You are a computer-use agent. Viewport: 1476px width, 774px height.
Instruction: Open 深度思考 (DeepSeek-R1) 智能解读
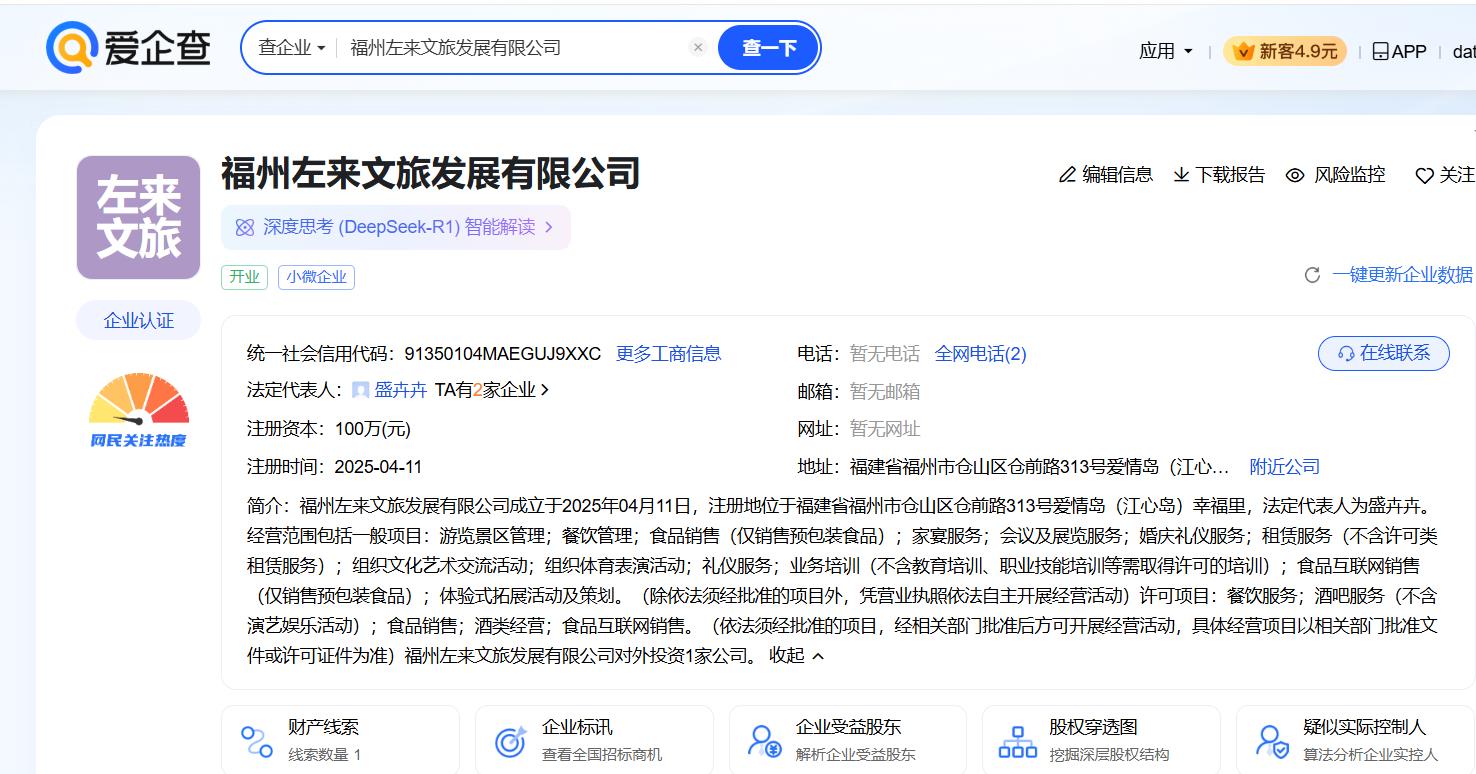396,227
